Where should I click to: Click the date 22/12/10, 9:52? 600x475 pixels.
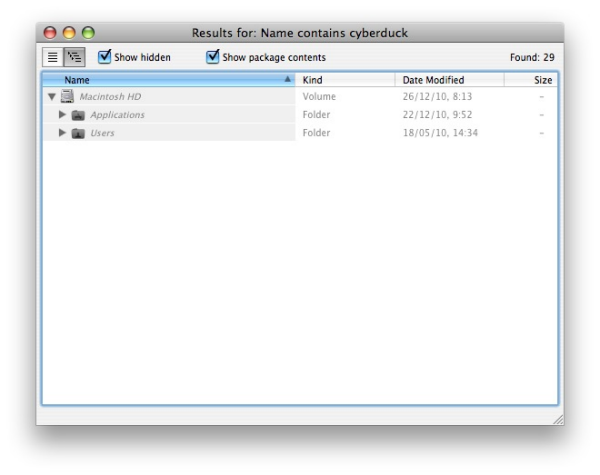coord(437,114)
